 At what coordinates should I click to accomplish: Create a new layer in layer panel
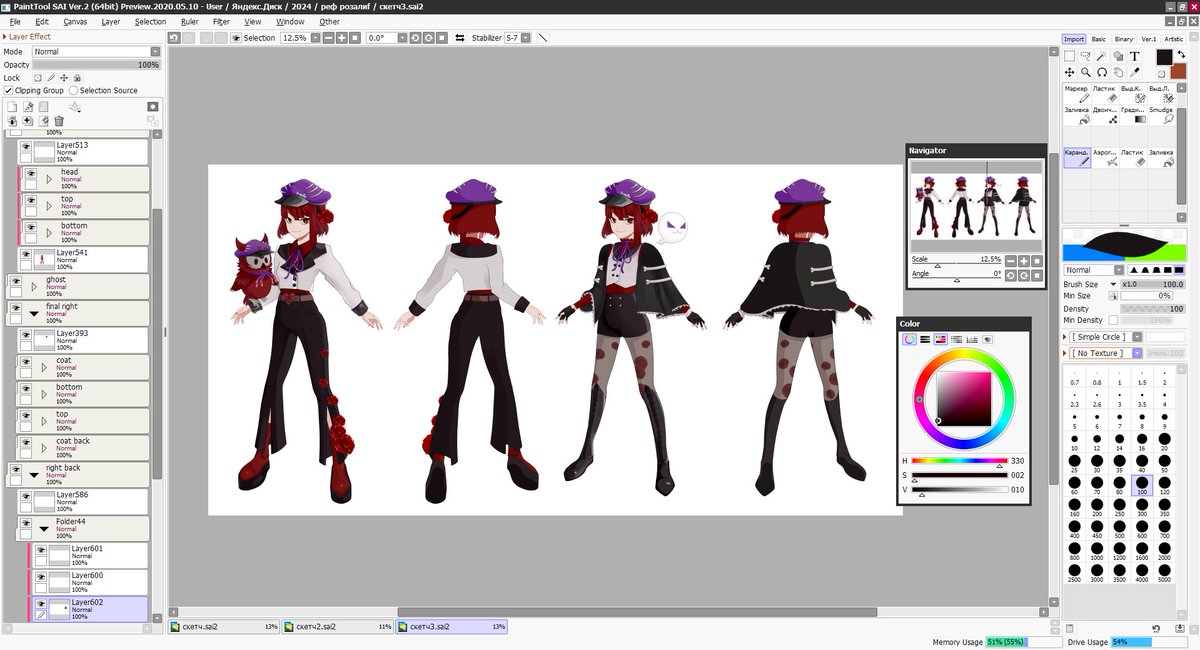13,106
